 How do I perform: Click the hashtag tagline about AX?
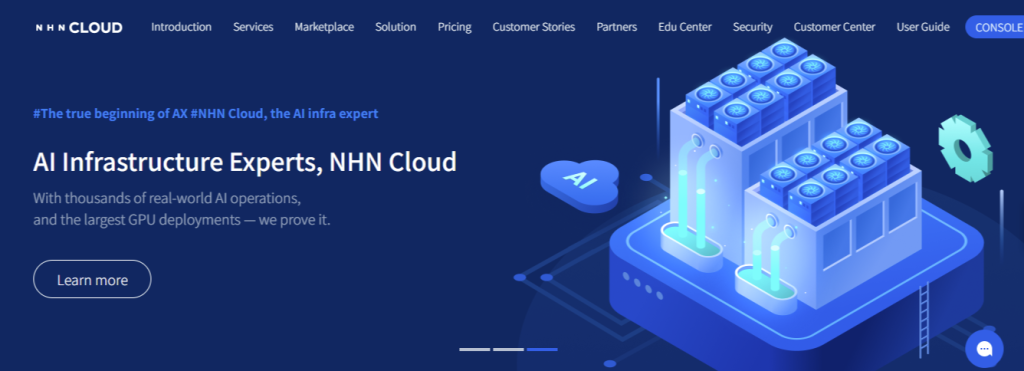tap(206, 114)
